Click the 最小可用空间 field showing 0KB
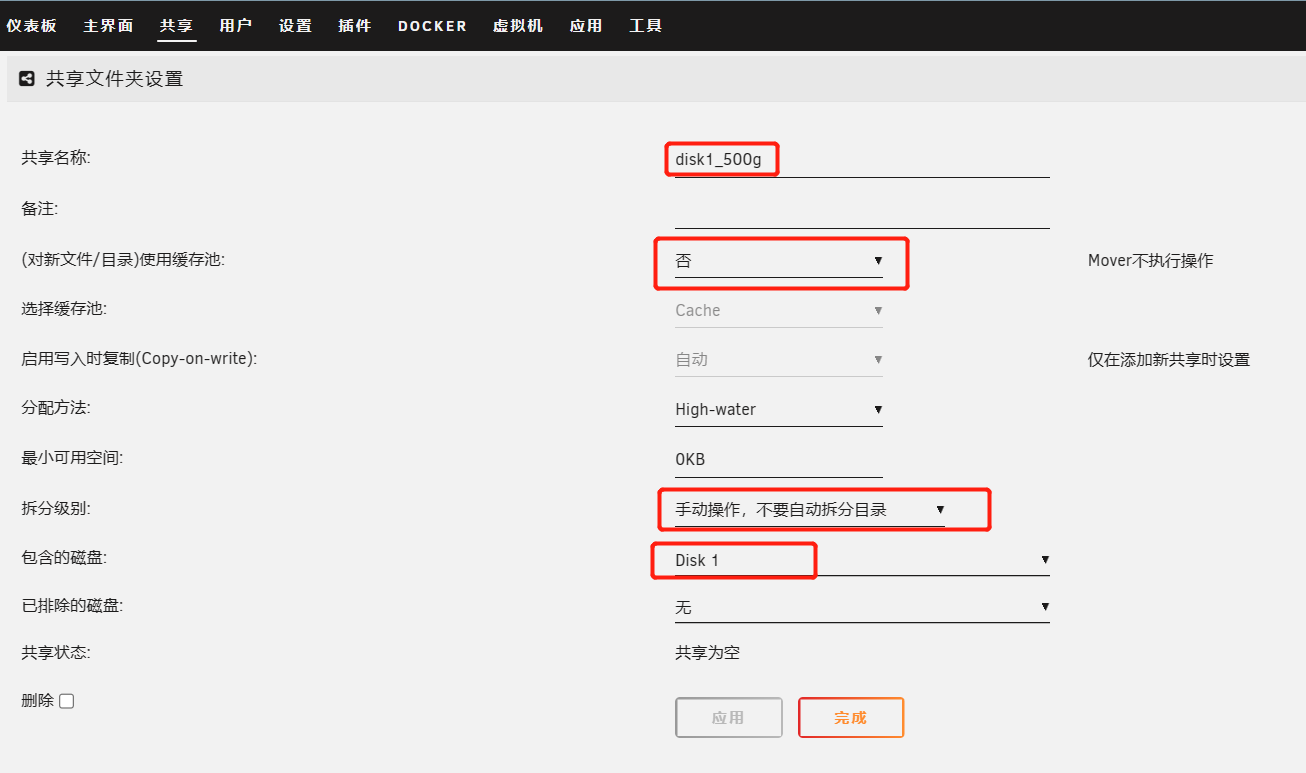 pos(778,460)
